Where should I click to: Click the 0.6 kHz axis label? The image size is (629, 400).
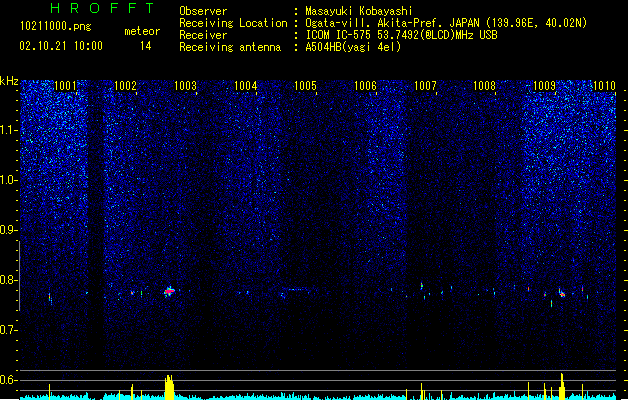(8, 380)
